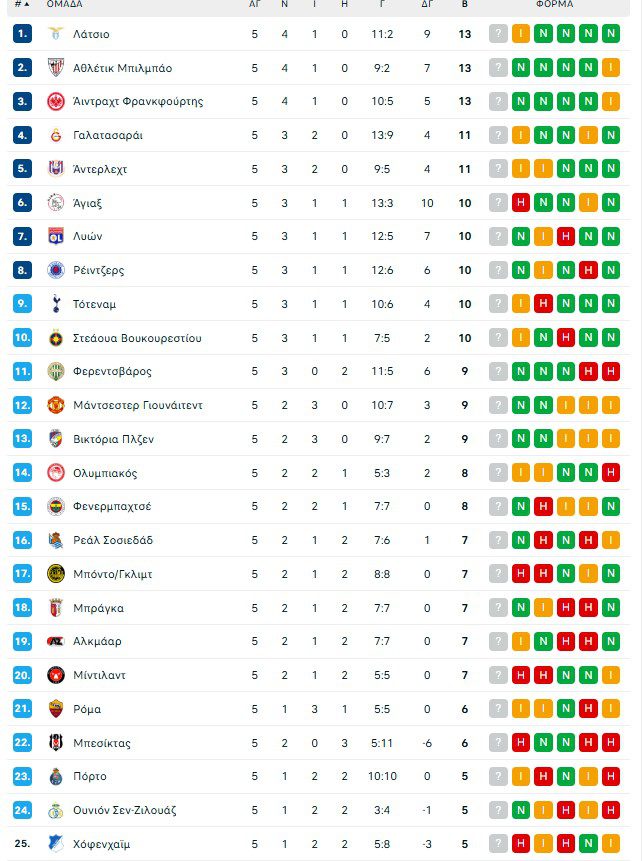
Task: Open the Φενερμπαχτσέ team link
Action: pyautogui.click(x=112, y=507)
